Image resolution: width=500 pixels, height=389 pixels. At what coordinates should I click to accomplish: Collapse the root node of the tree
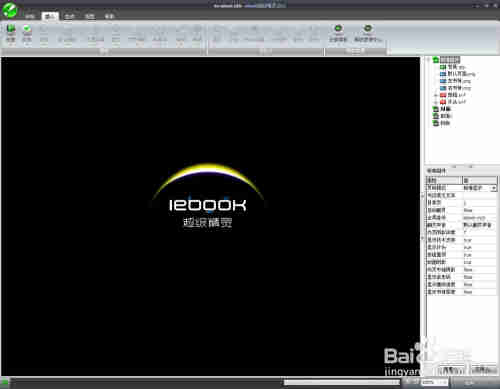coord(429,60)
